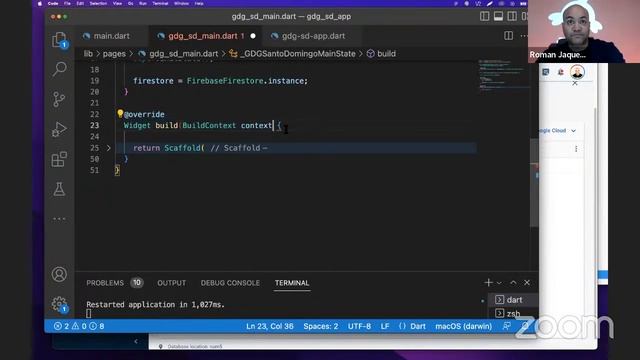
Task: Click the X close icon below browser avatar
Action: pos(575,83)
